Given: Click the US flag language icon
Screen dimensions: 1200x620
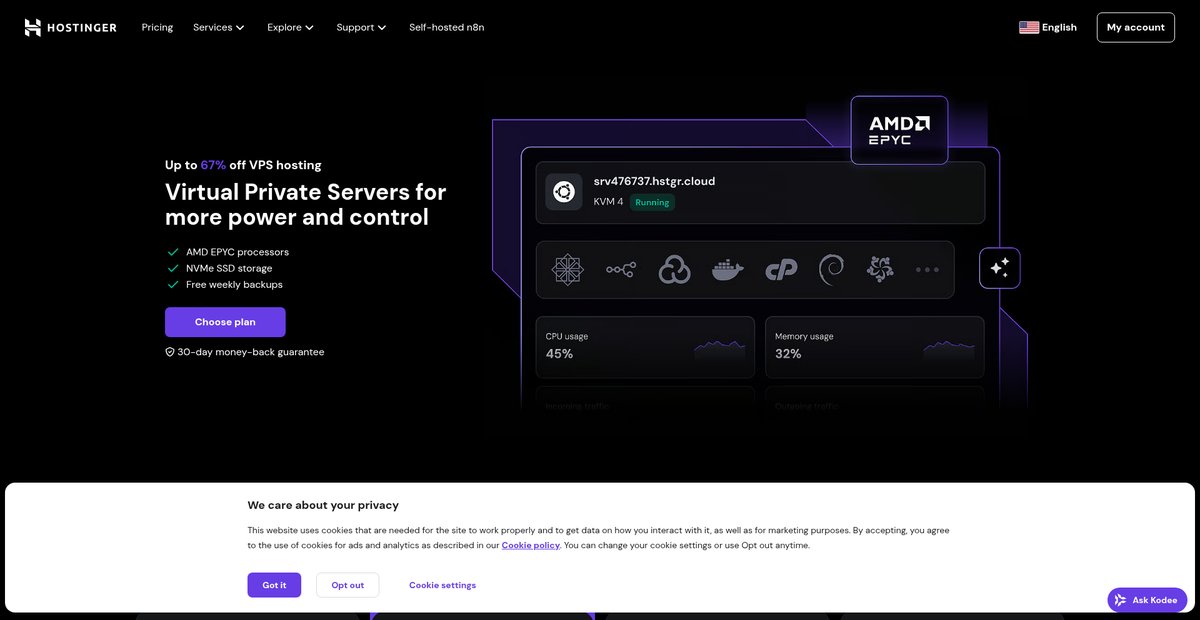Looking at the screenshot, I should point(1029,27).
